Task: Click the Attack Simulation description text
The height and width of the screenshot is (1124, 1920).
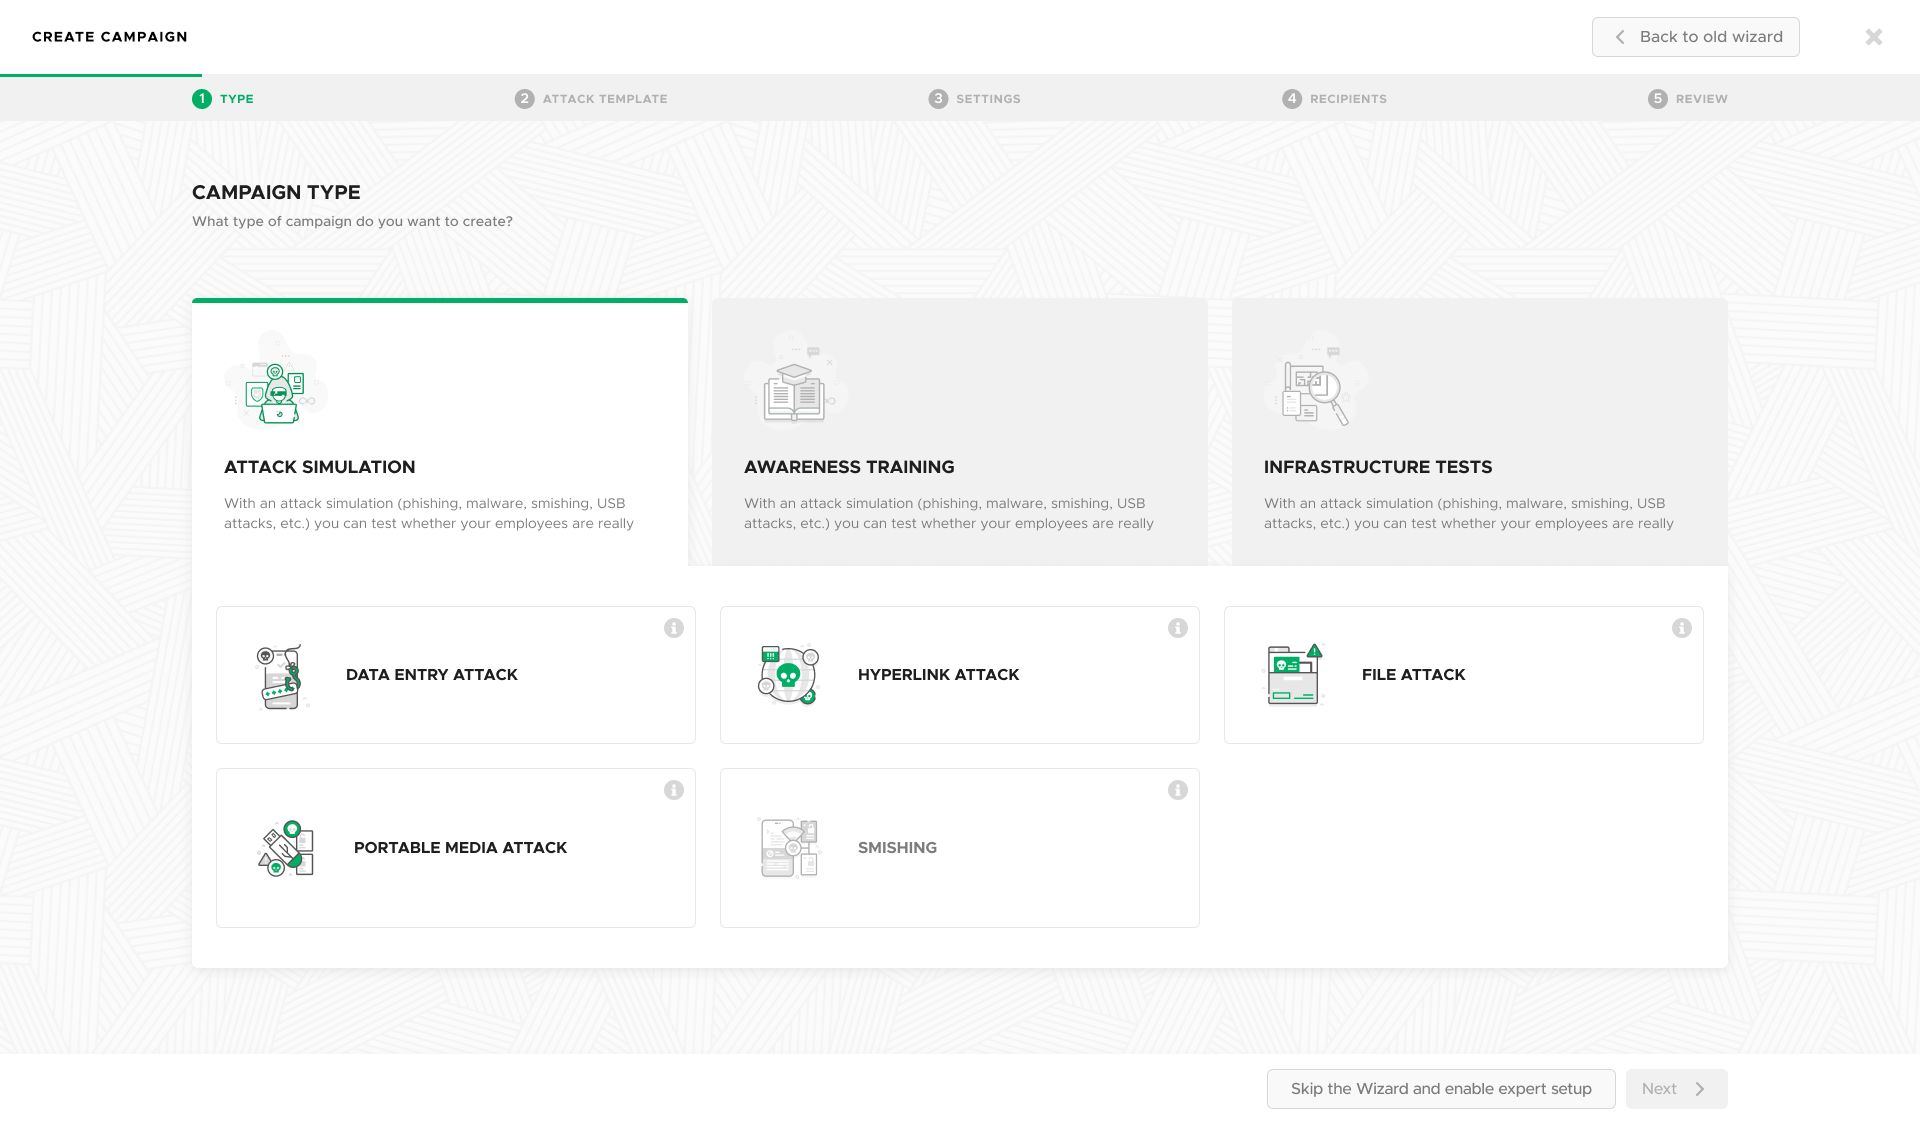Action: [x=429, y=513]
